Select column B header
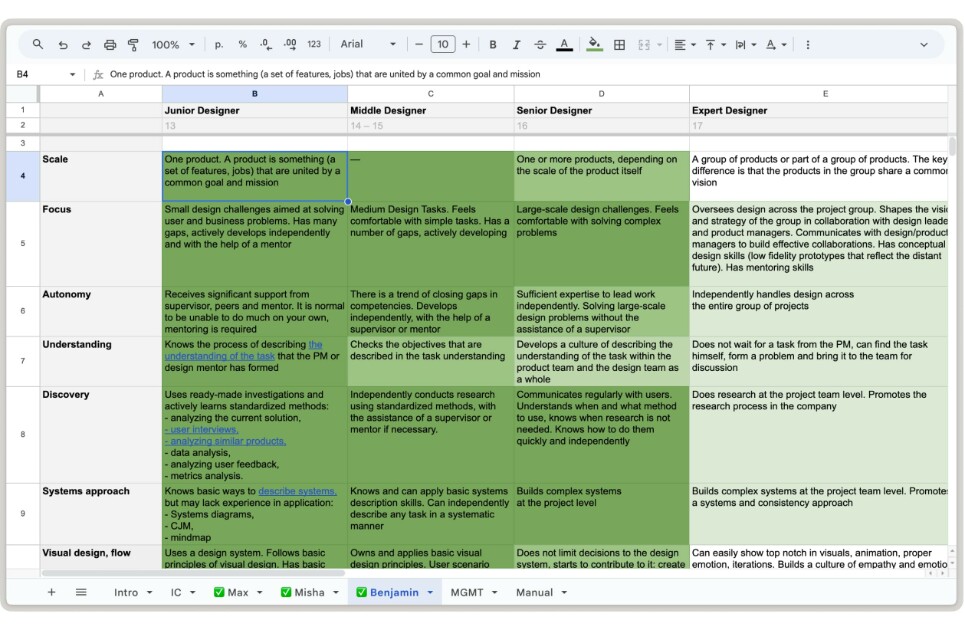 click(x=255, y=94)
